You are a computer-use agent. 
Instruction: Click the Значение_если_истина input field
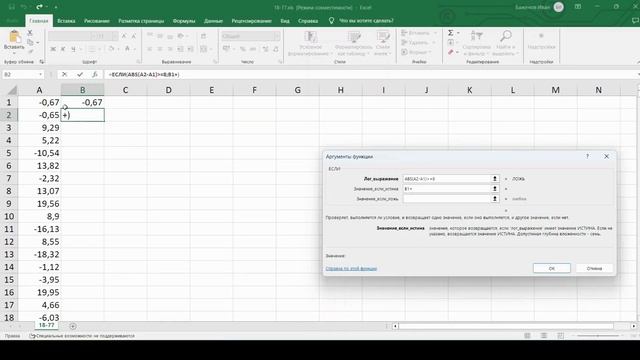tap(447, 189)
